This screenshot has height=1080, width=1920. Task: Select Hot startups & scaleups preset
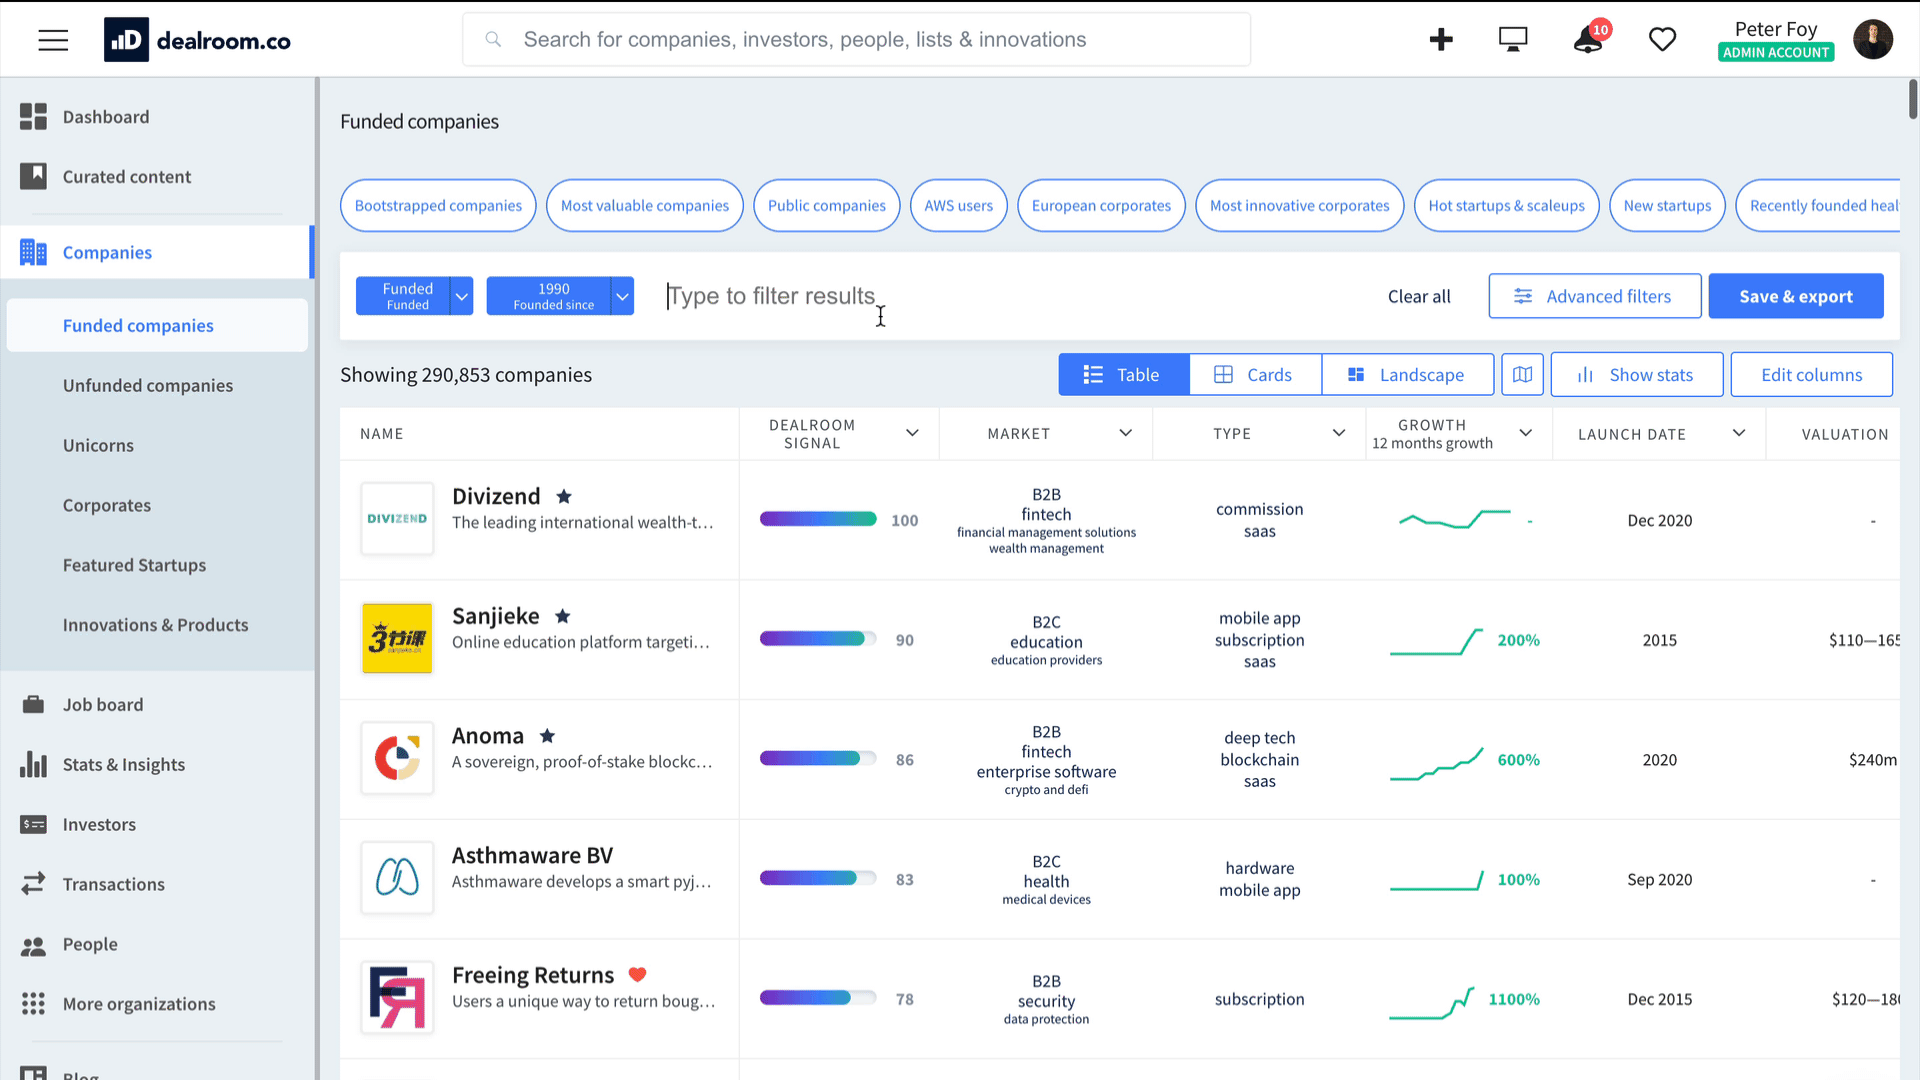coord(1506,205)
